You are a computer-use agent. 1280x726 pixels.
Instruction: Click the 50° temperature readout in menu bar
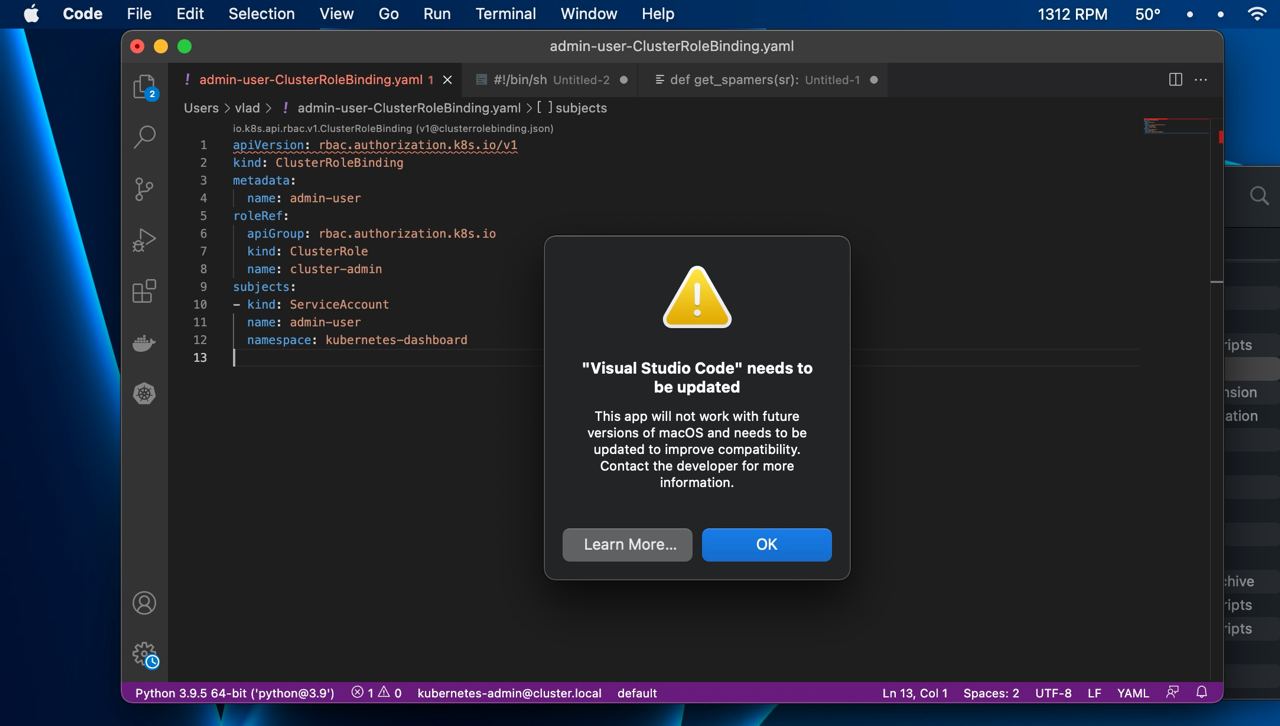click(1148, 14)
